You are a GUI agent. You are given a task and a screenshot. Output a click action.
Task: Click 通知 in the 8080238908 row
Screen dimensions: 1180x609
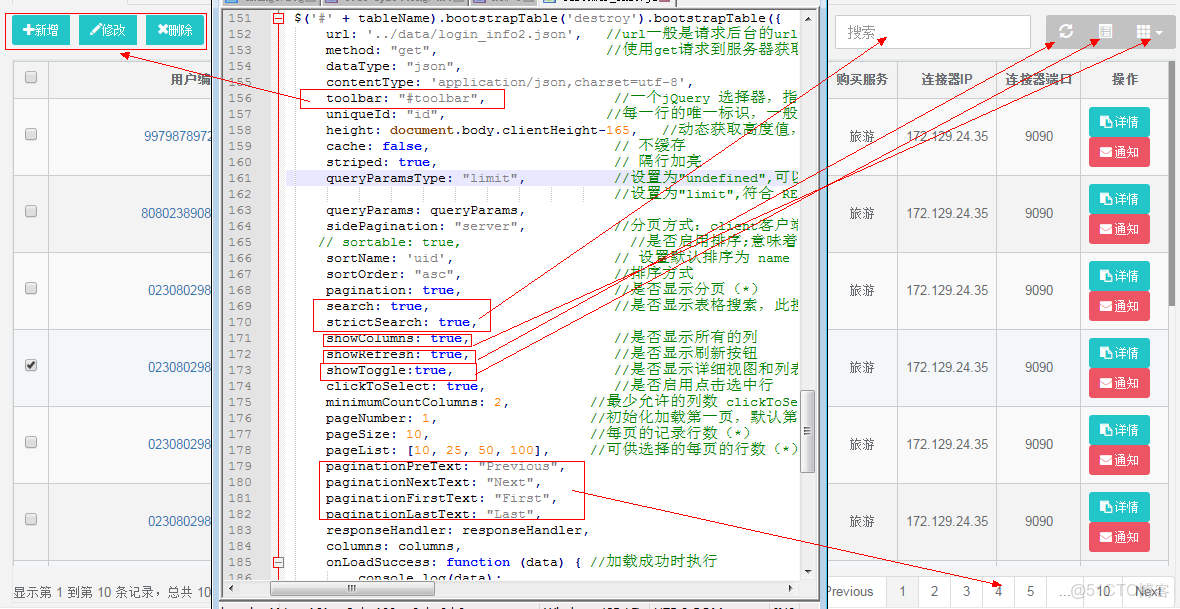pos(1119,229)
